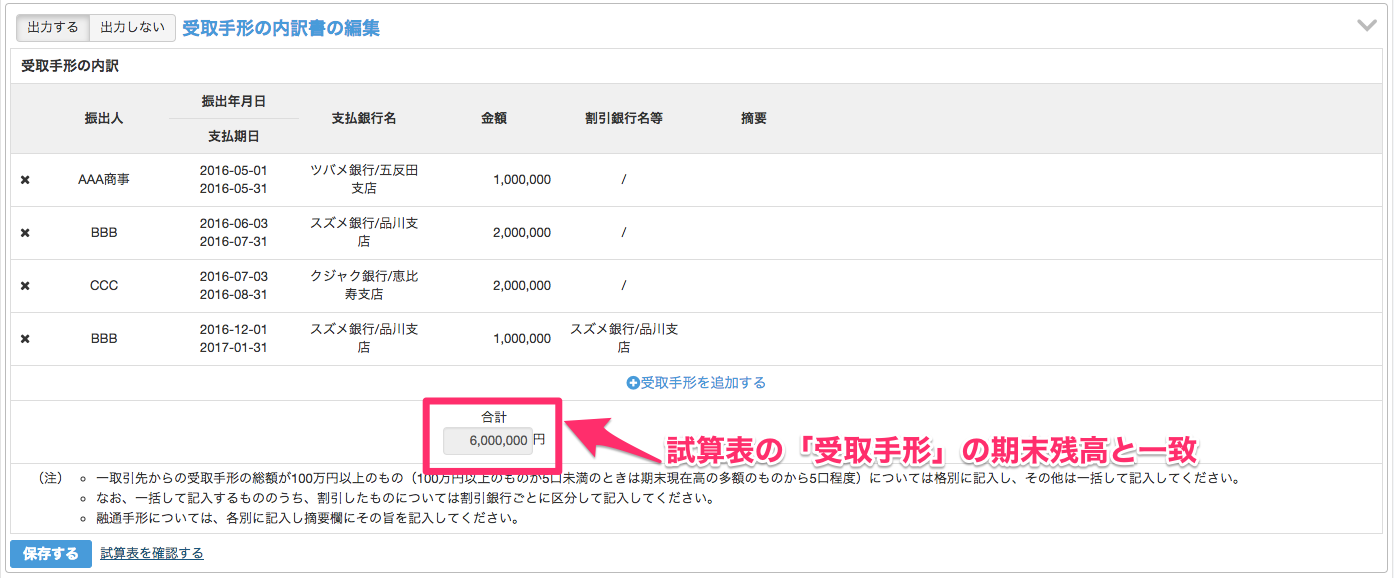The image size is (1394, 578).
Task: Click the payment due date 2017-01-31
Action: (234, 348)
